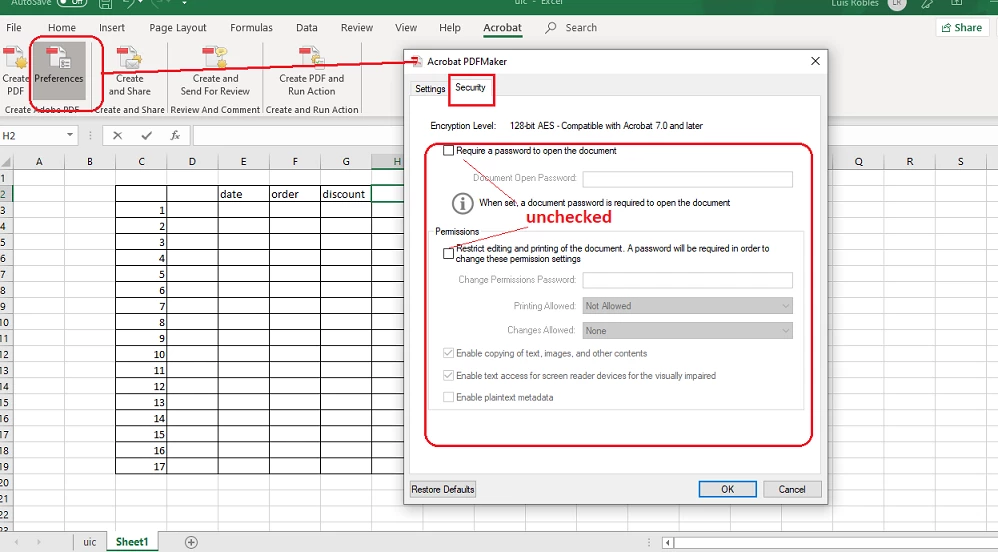
Task: Open the View ribbon tab
Action: pyautogui.click(x=405, y=27)
